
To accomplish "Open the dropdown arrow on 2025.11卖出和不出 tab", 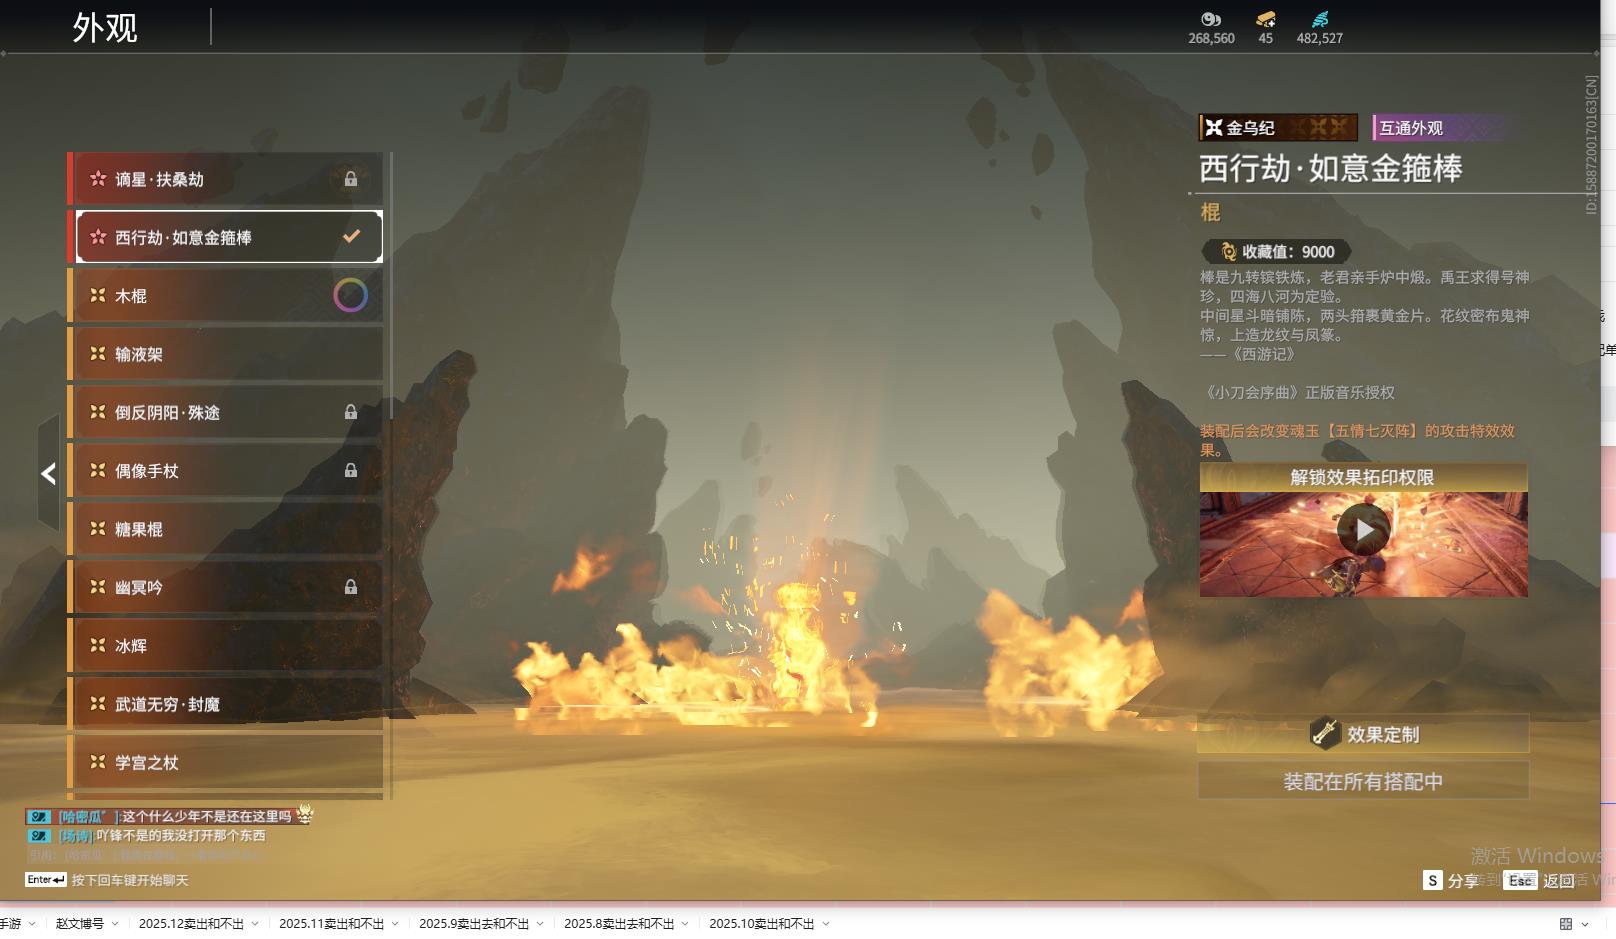I will pyautogui.click(x=395, y=924).
